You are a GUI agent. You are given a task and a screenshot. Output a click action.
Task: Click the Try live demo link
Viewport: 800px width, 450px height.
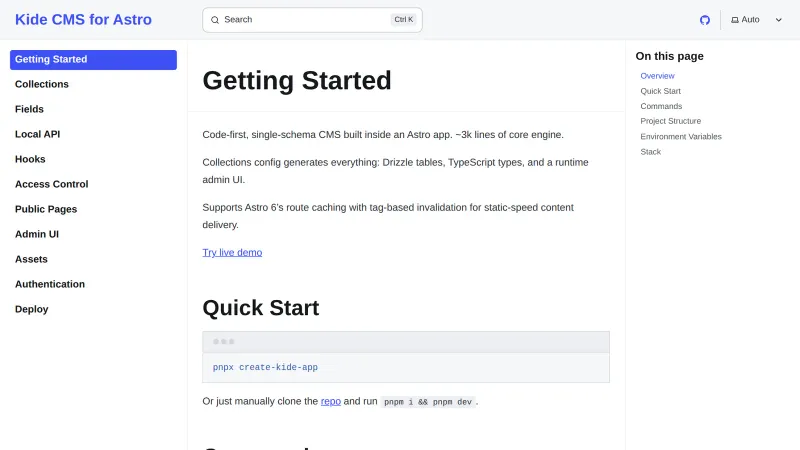(232, 253)
